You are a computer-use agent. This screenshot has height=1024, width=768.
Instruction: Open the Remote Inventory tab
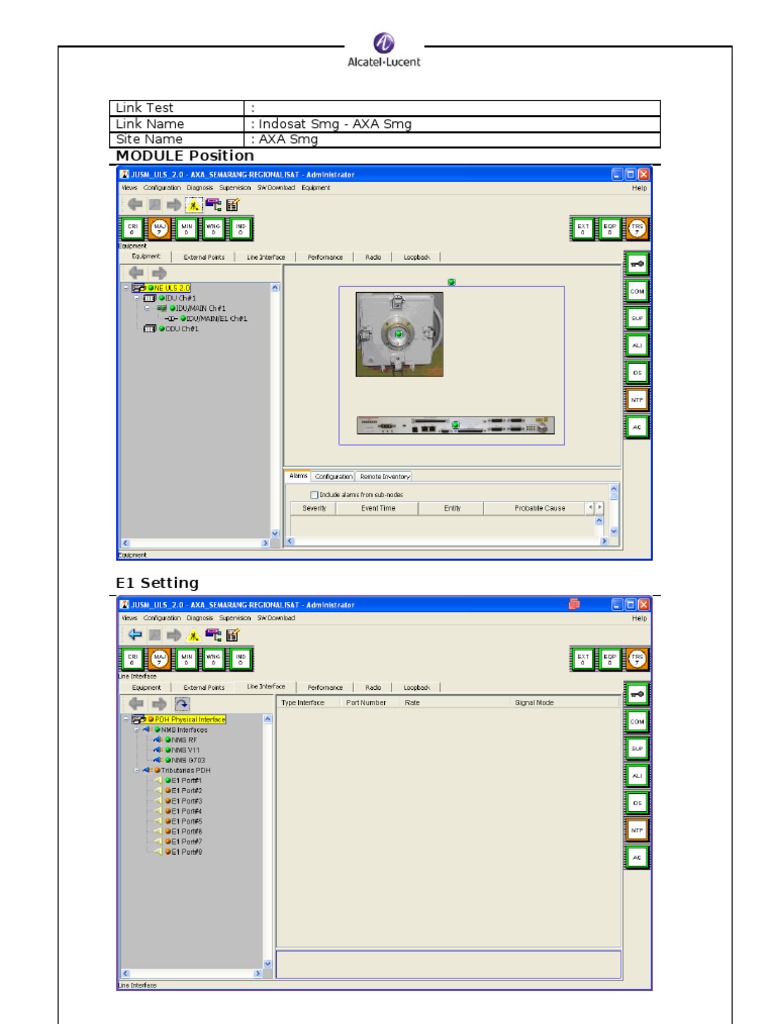click(x=385, y=477)
